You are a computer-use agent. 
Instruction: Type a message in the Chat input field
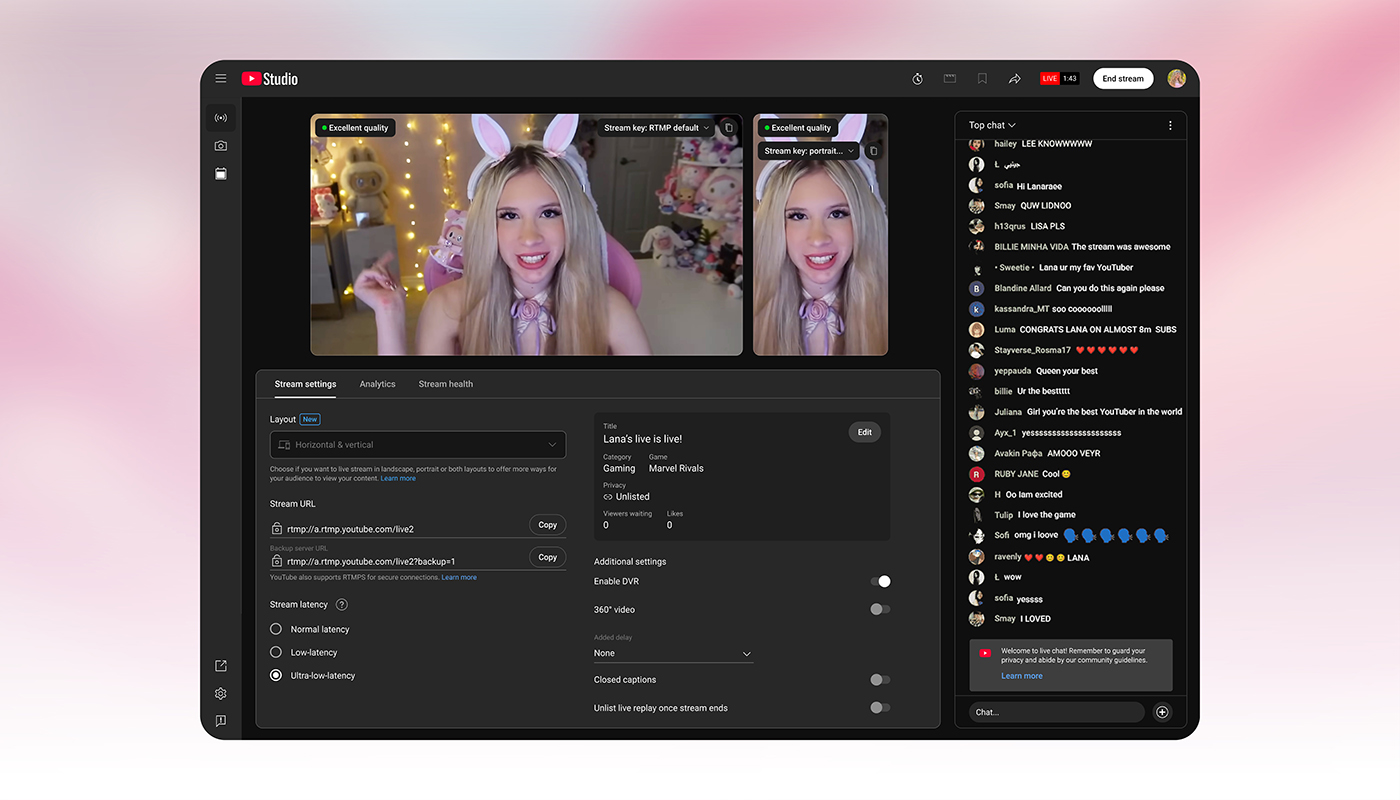click(x=1055, y=711)
